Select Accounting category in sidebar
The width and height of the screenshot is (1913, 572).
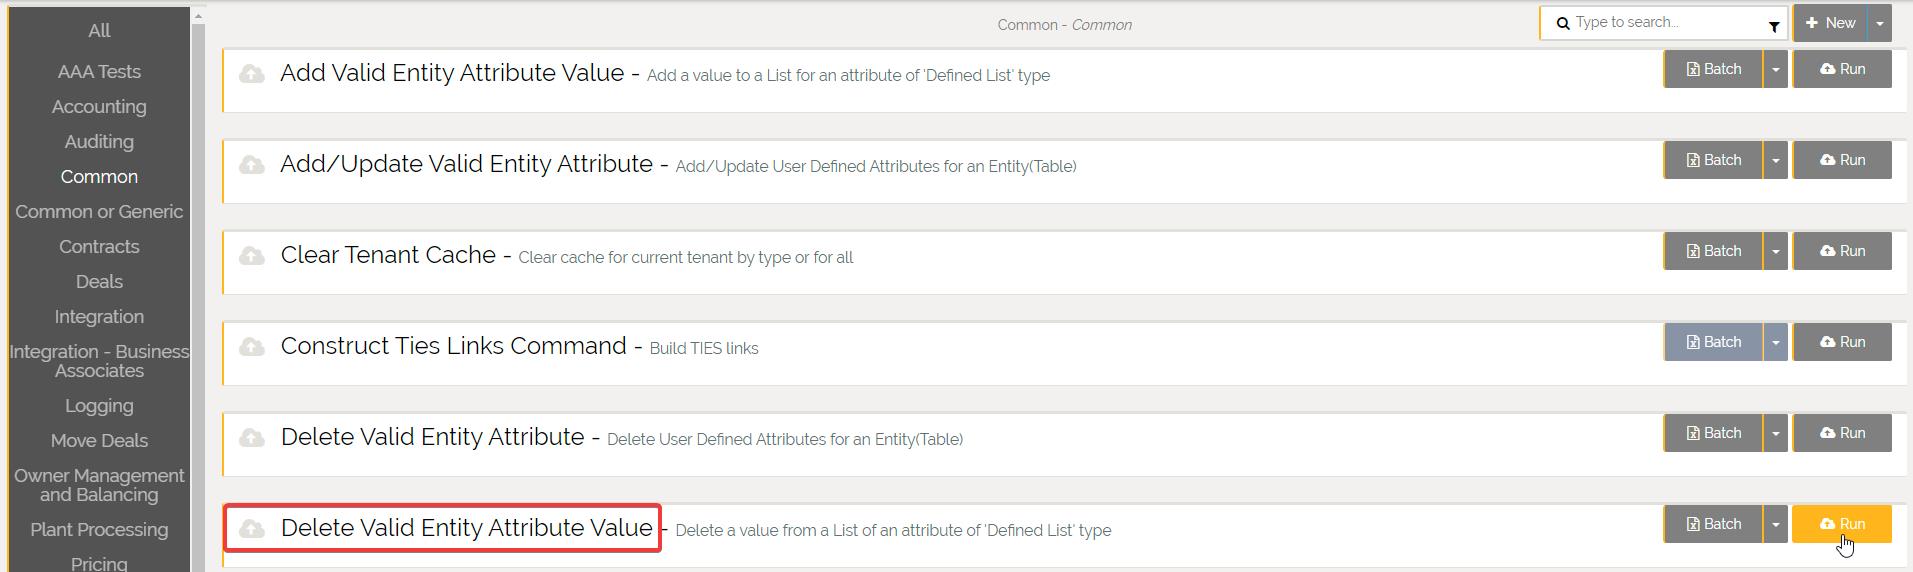(99, 107)
